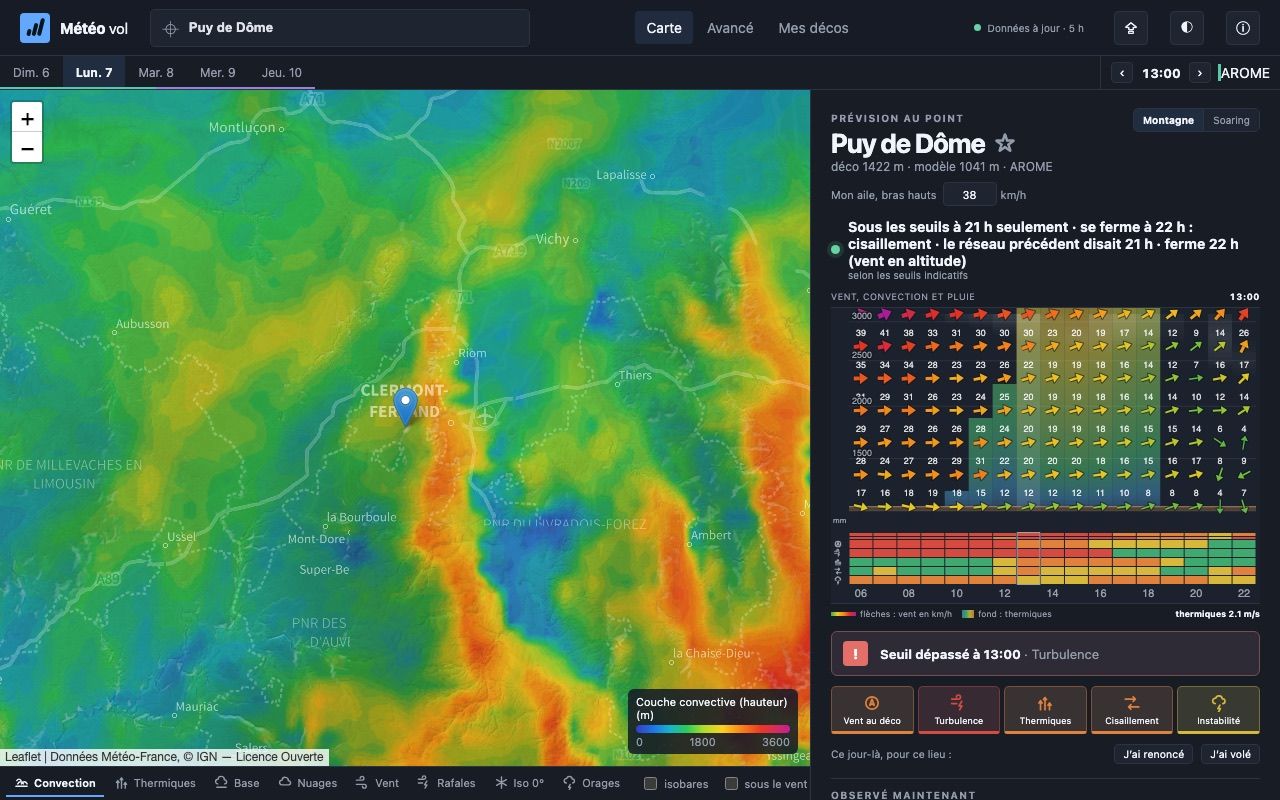
Task: Show the Convection map layer
Action: coord(56,783)
